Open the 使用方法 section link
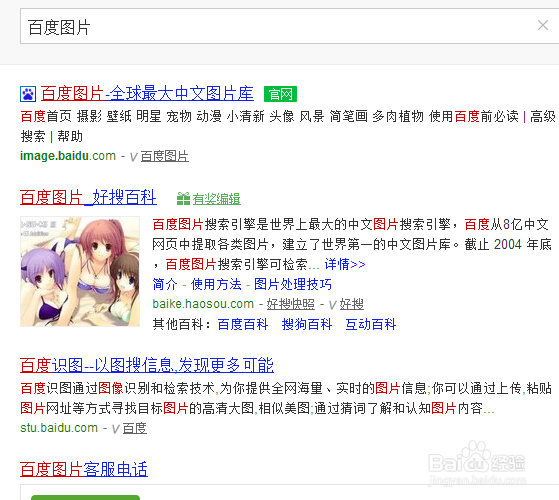Screen dimensions: 559x500 point(216,284)
